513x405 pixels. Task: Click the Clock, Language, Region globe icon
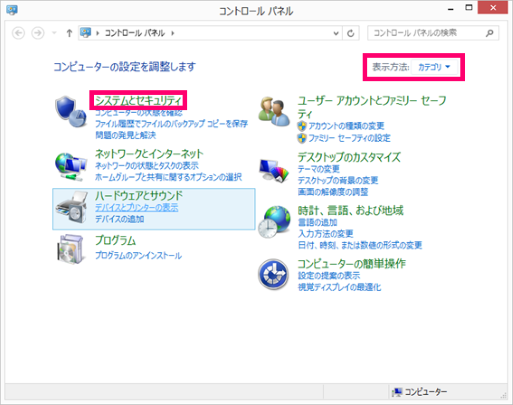point(274,222)
